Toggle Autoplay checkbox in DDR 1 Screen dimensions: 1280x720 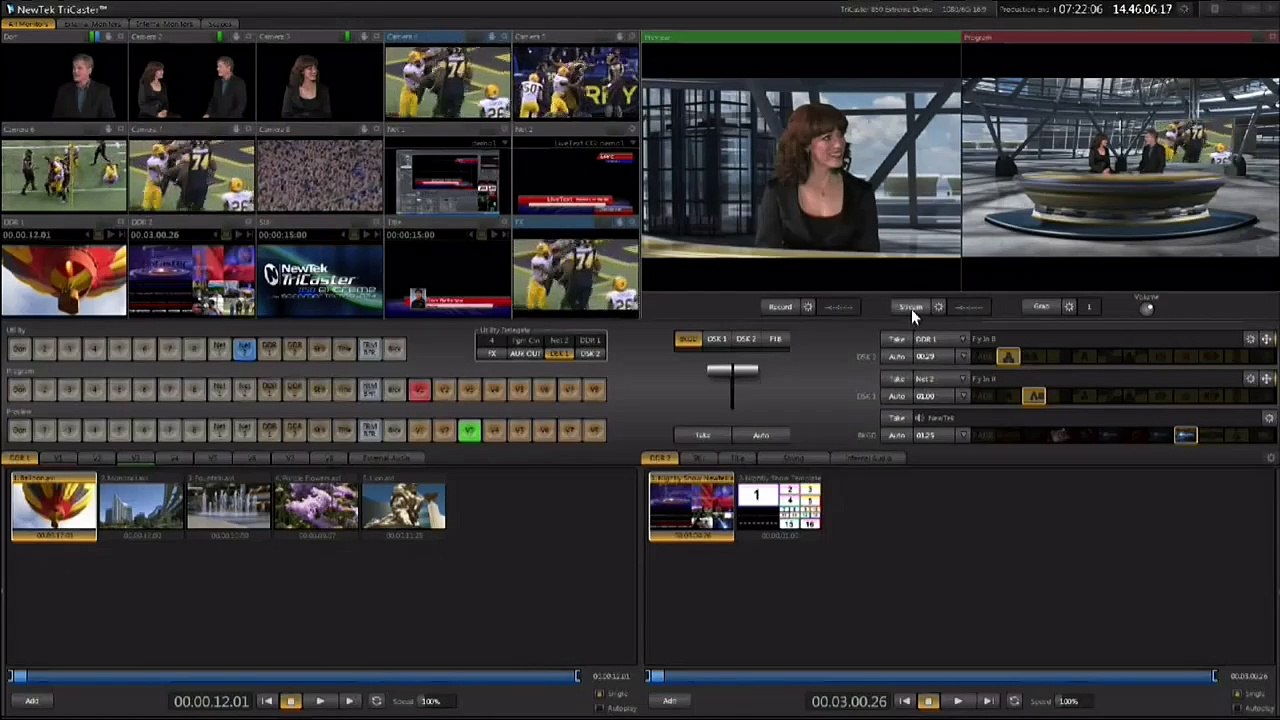600,708
